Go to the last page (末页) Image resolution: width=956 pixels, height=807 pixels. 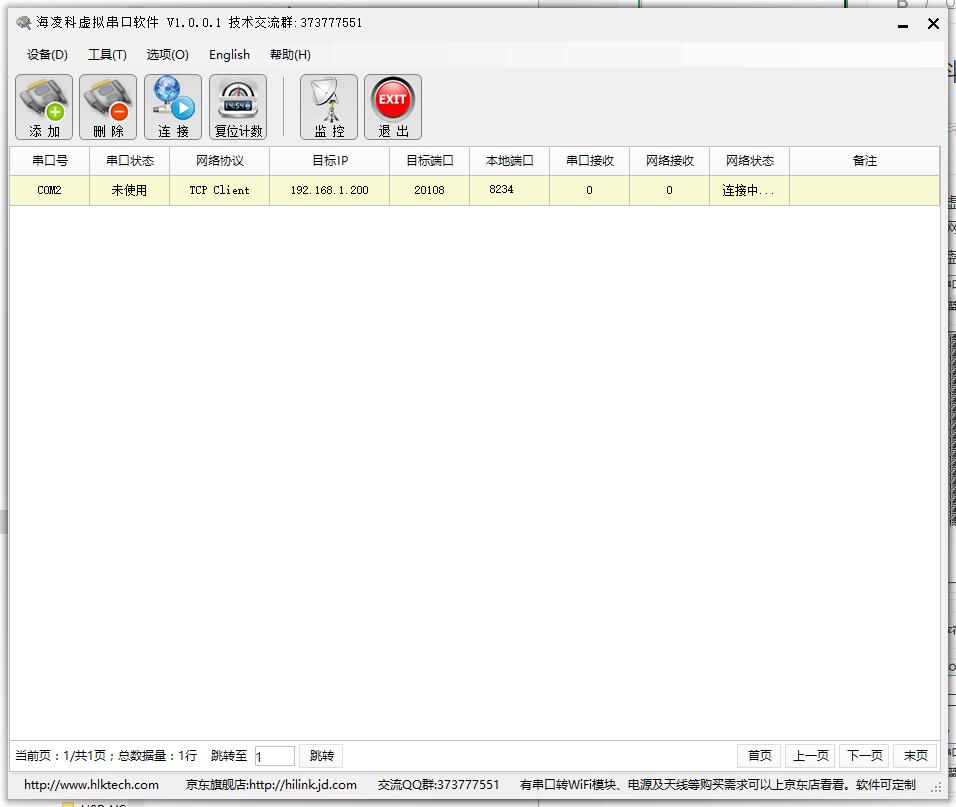click(916, 756)
